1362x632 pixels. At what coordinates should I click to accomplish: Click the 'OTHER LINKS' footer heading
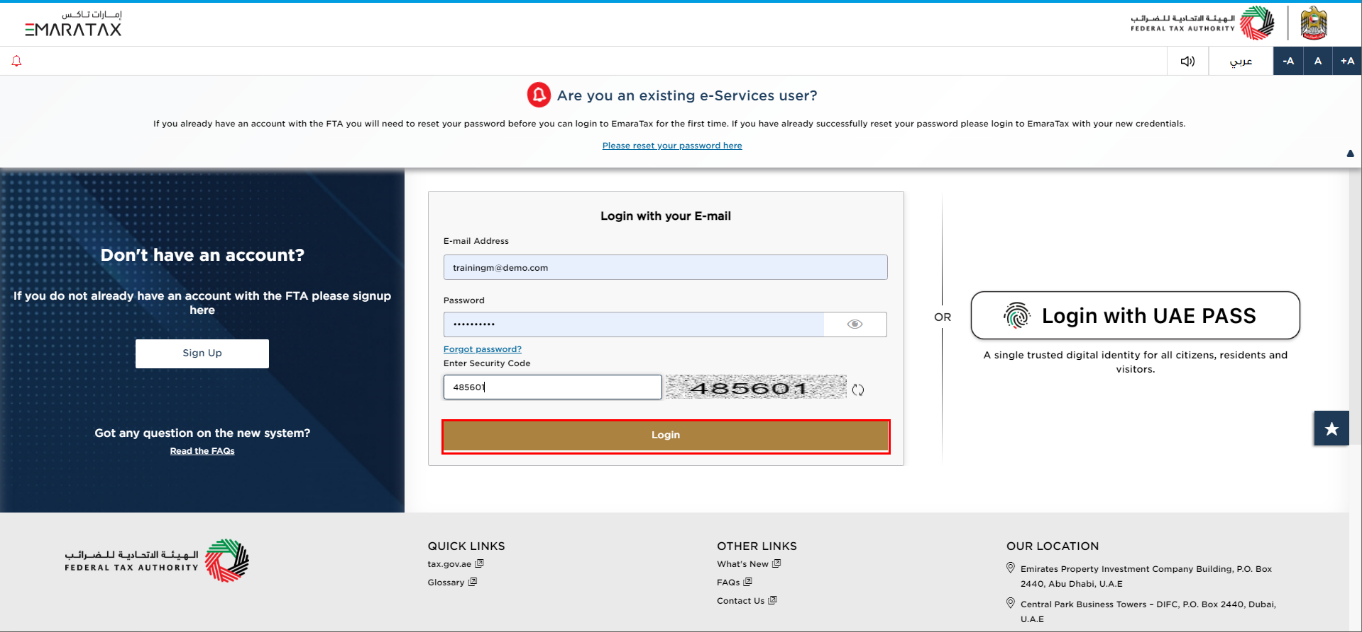(757, 546)
